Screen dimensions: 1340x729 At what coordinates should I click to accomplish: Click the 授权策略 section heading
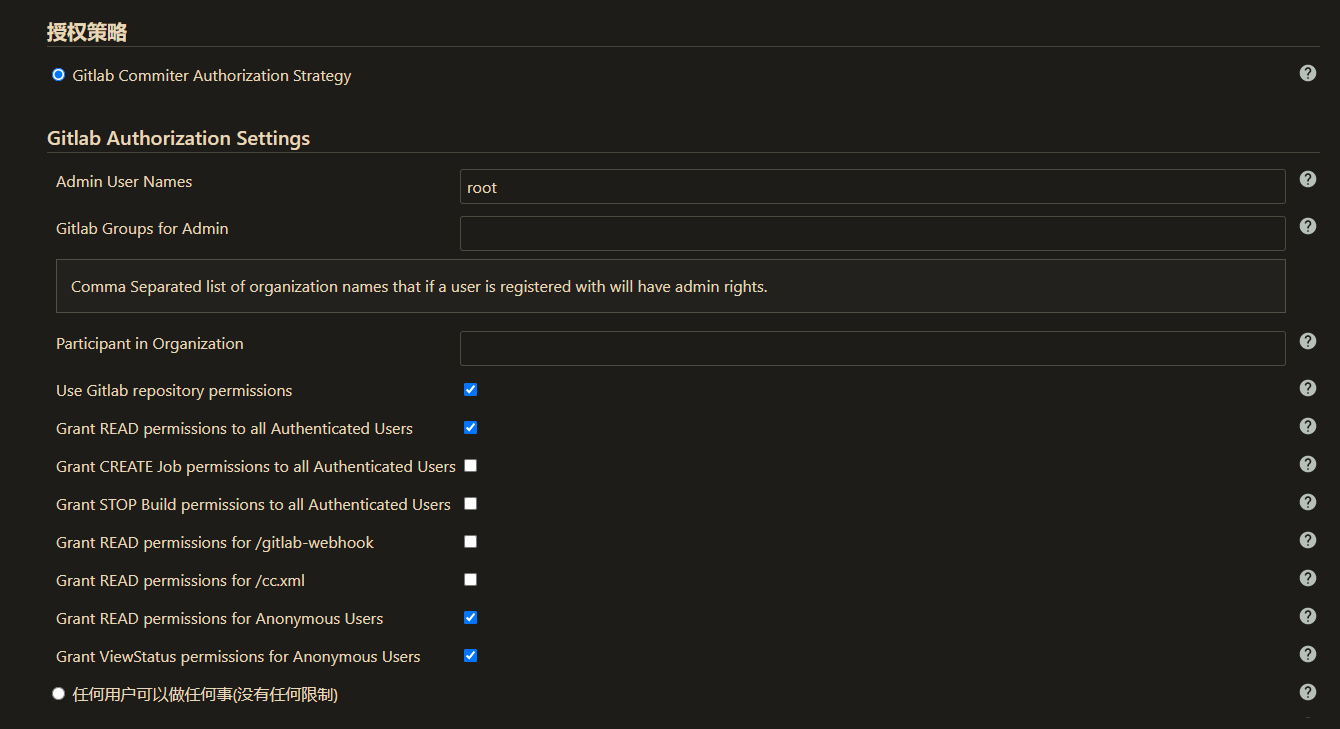(87, 32)
